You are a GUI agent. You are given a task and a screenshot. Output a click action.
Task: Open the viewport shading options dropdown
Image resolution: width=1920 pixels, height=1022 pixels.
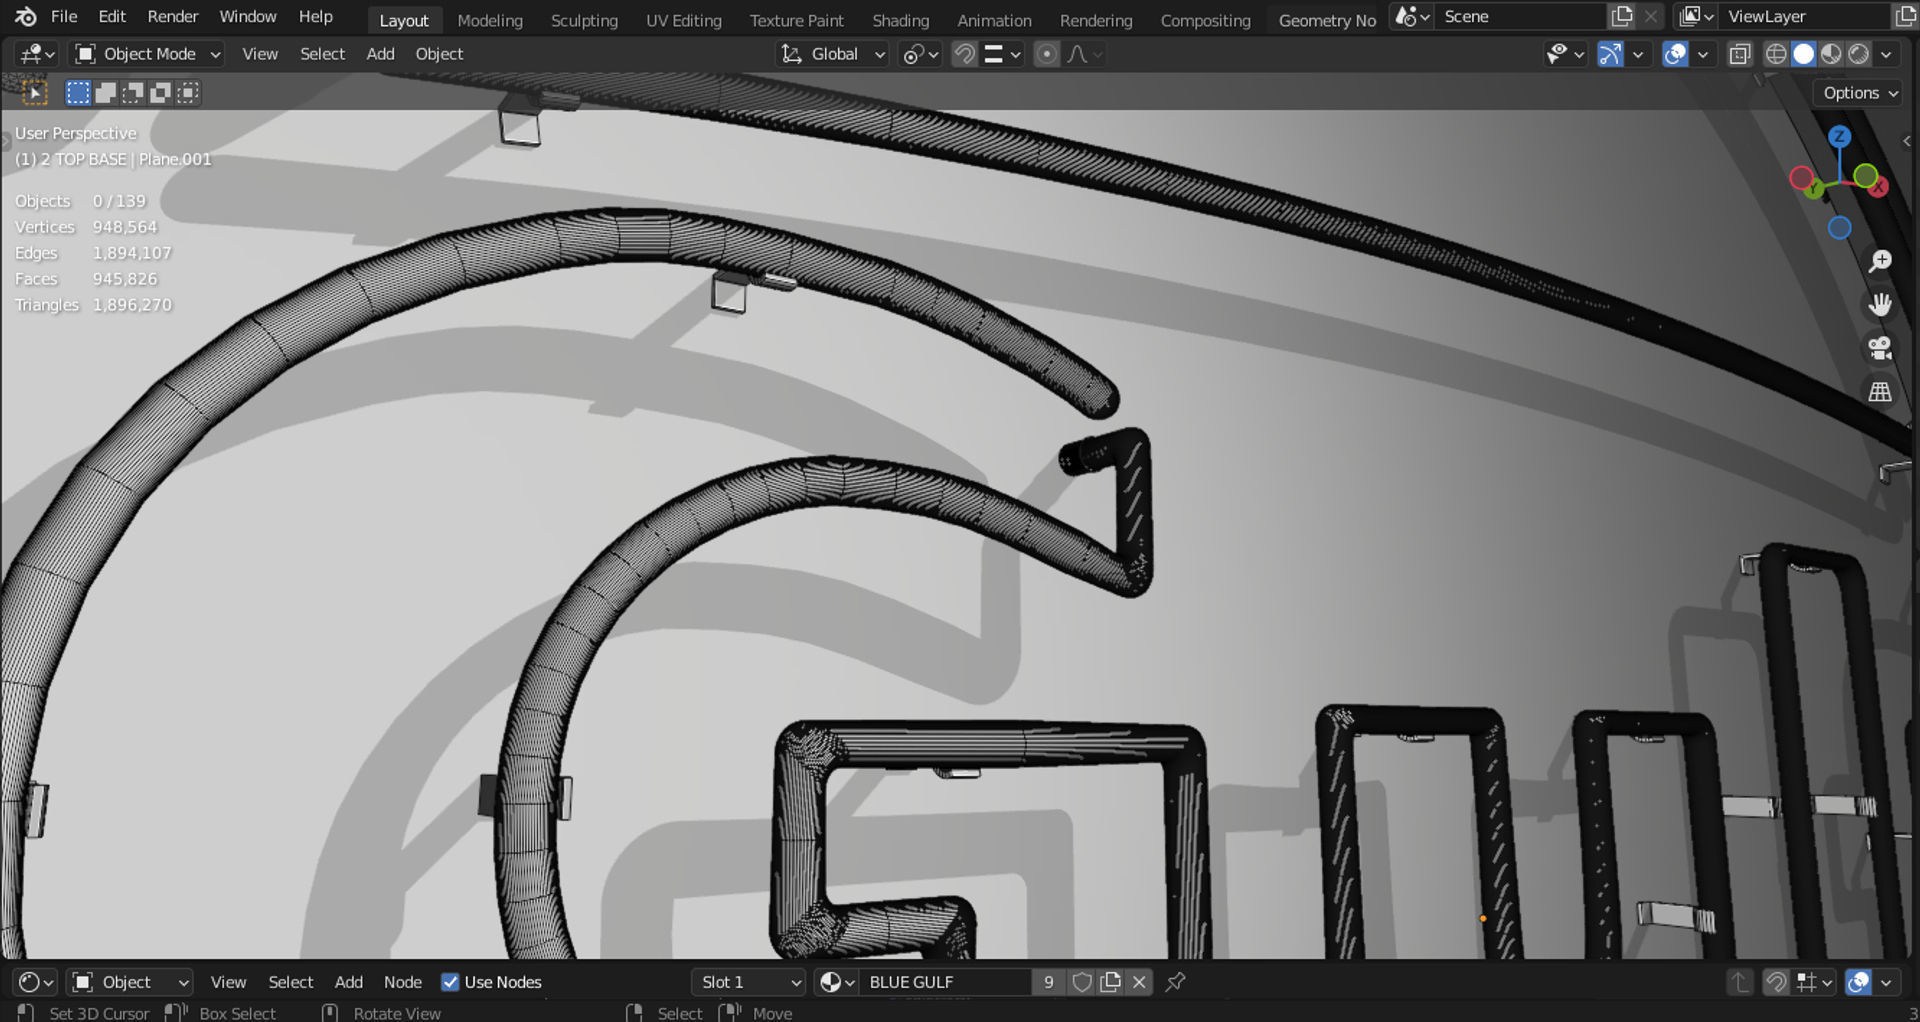1886,54
